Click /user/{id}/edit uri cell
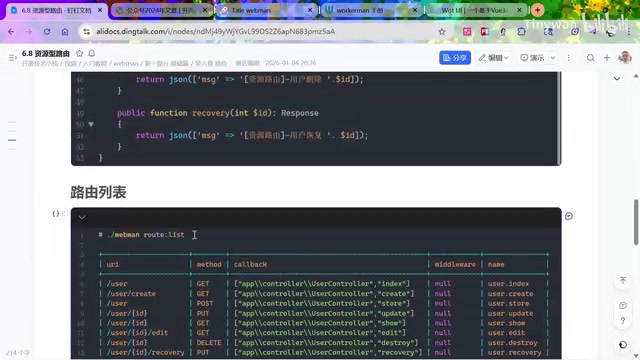This screenshot has width=640, height=360. 137,333
